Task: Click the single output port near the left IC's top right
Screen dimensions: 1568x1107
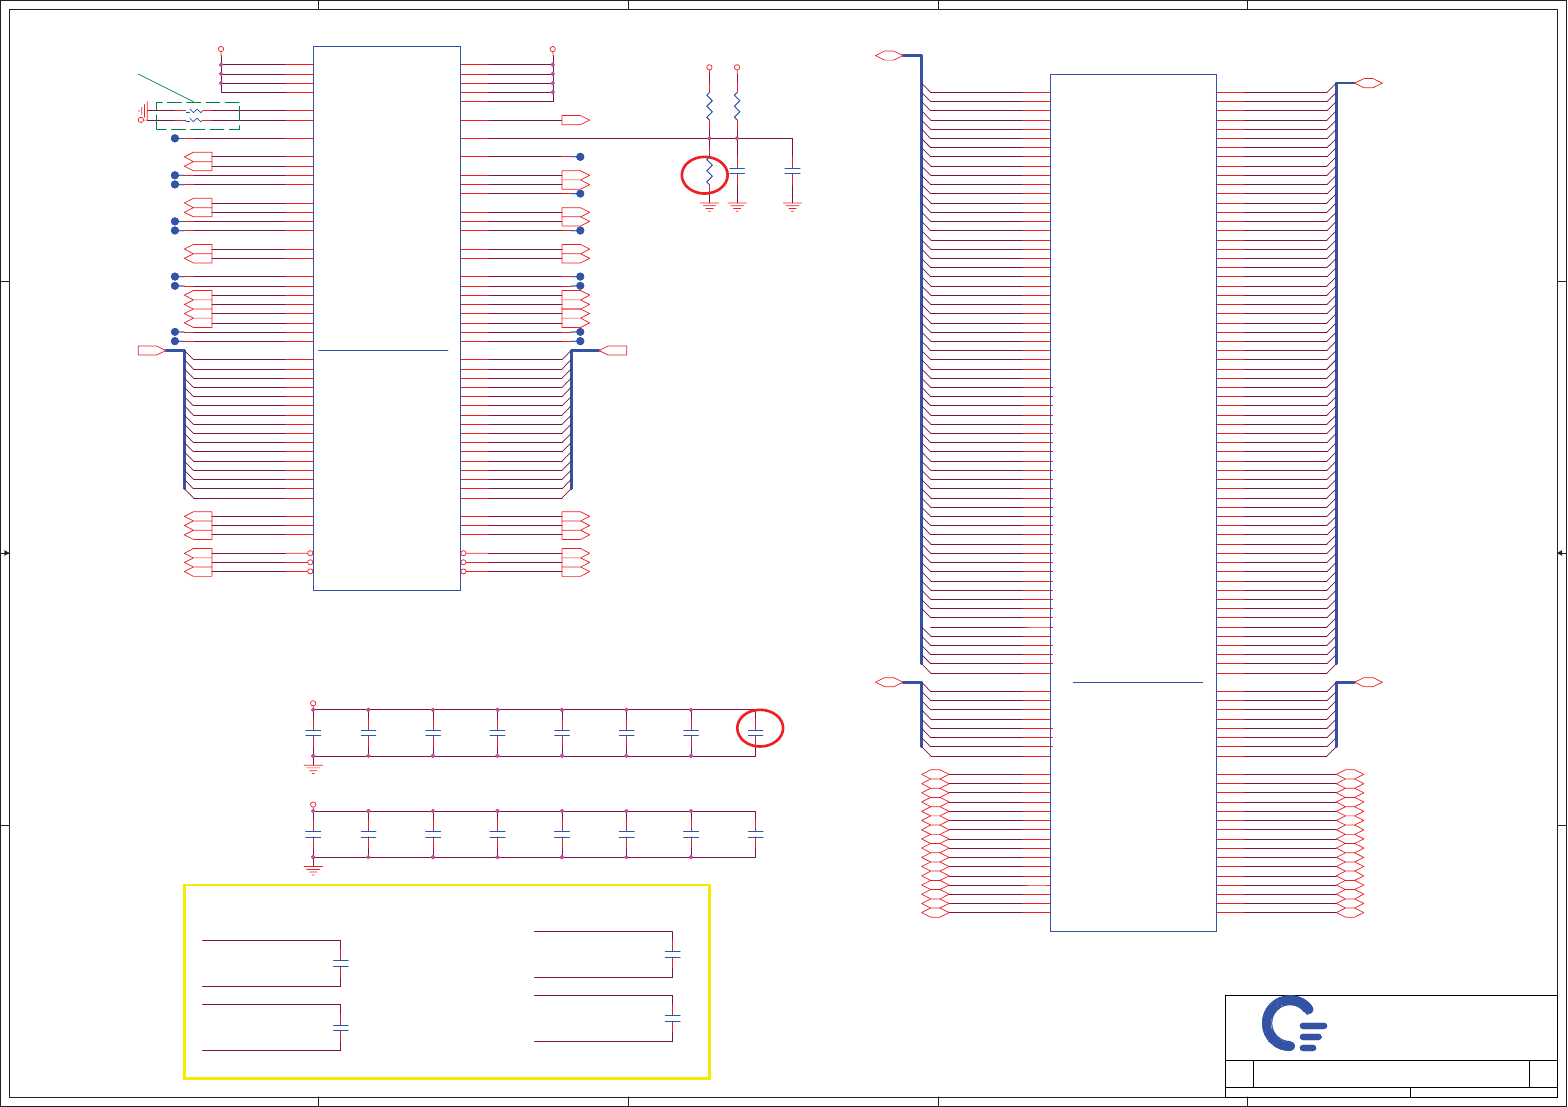Action: click(x=576, y=120)
